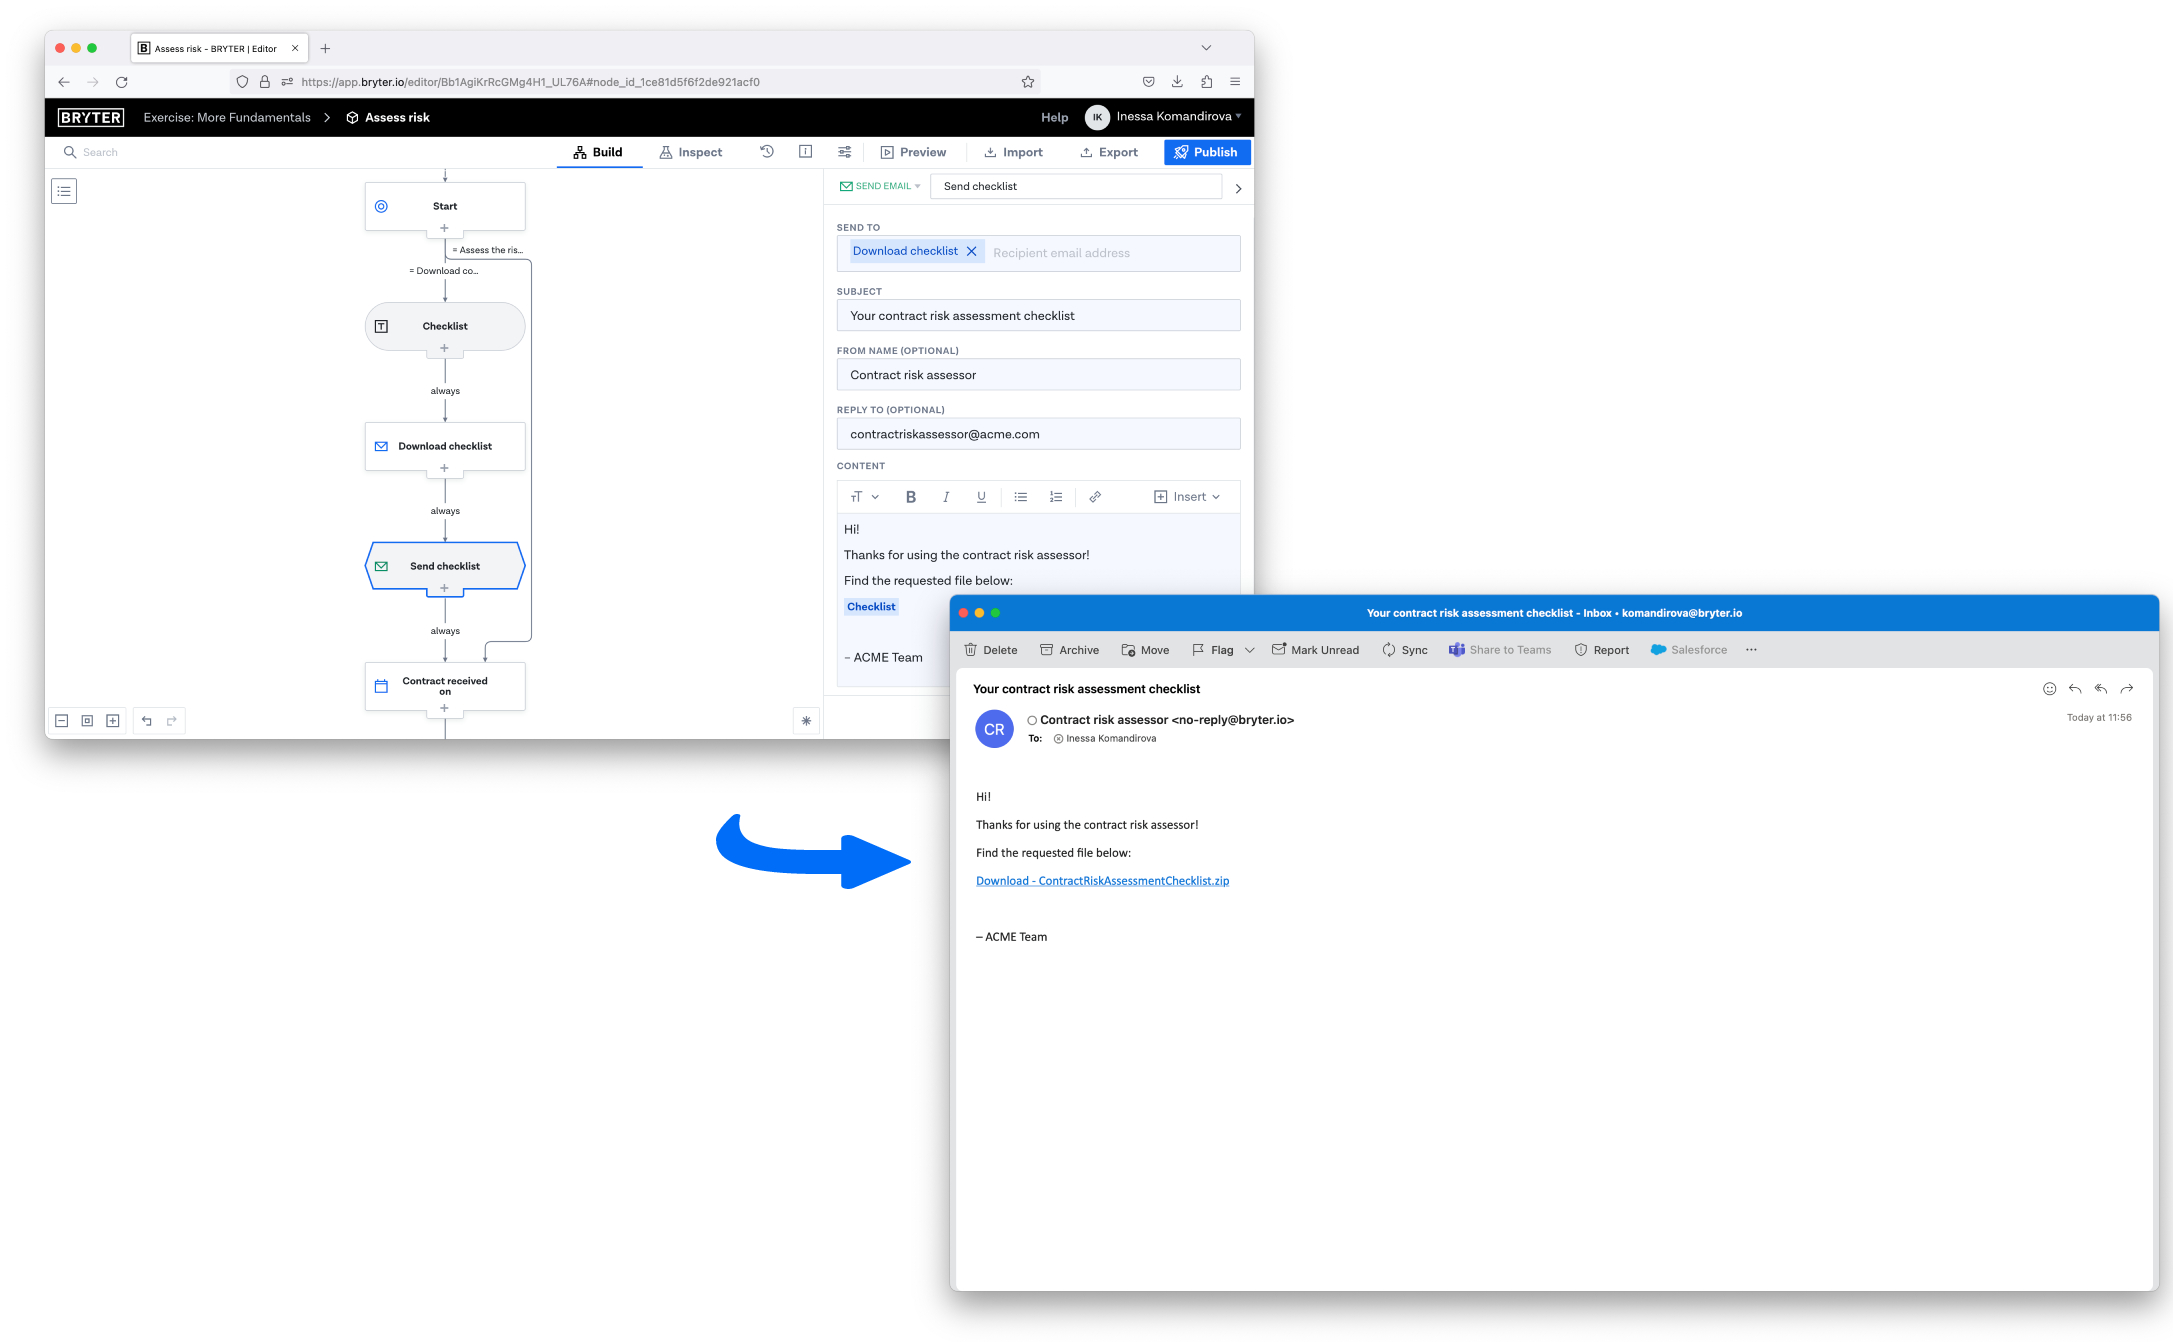Click the info panel icon in BRYTER toolbar
2173x1342 pixels.
point(805,152)
